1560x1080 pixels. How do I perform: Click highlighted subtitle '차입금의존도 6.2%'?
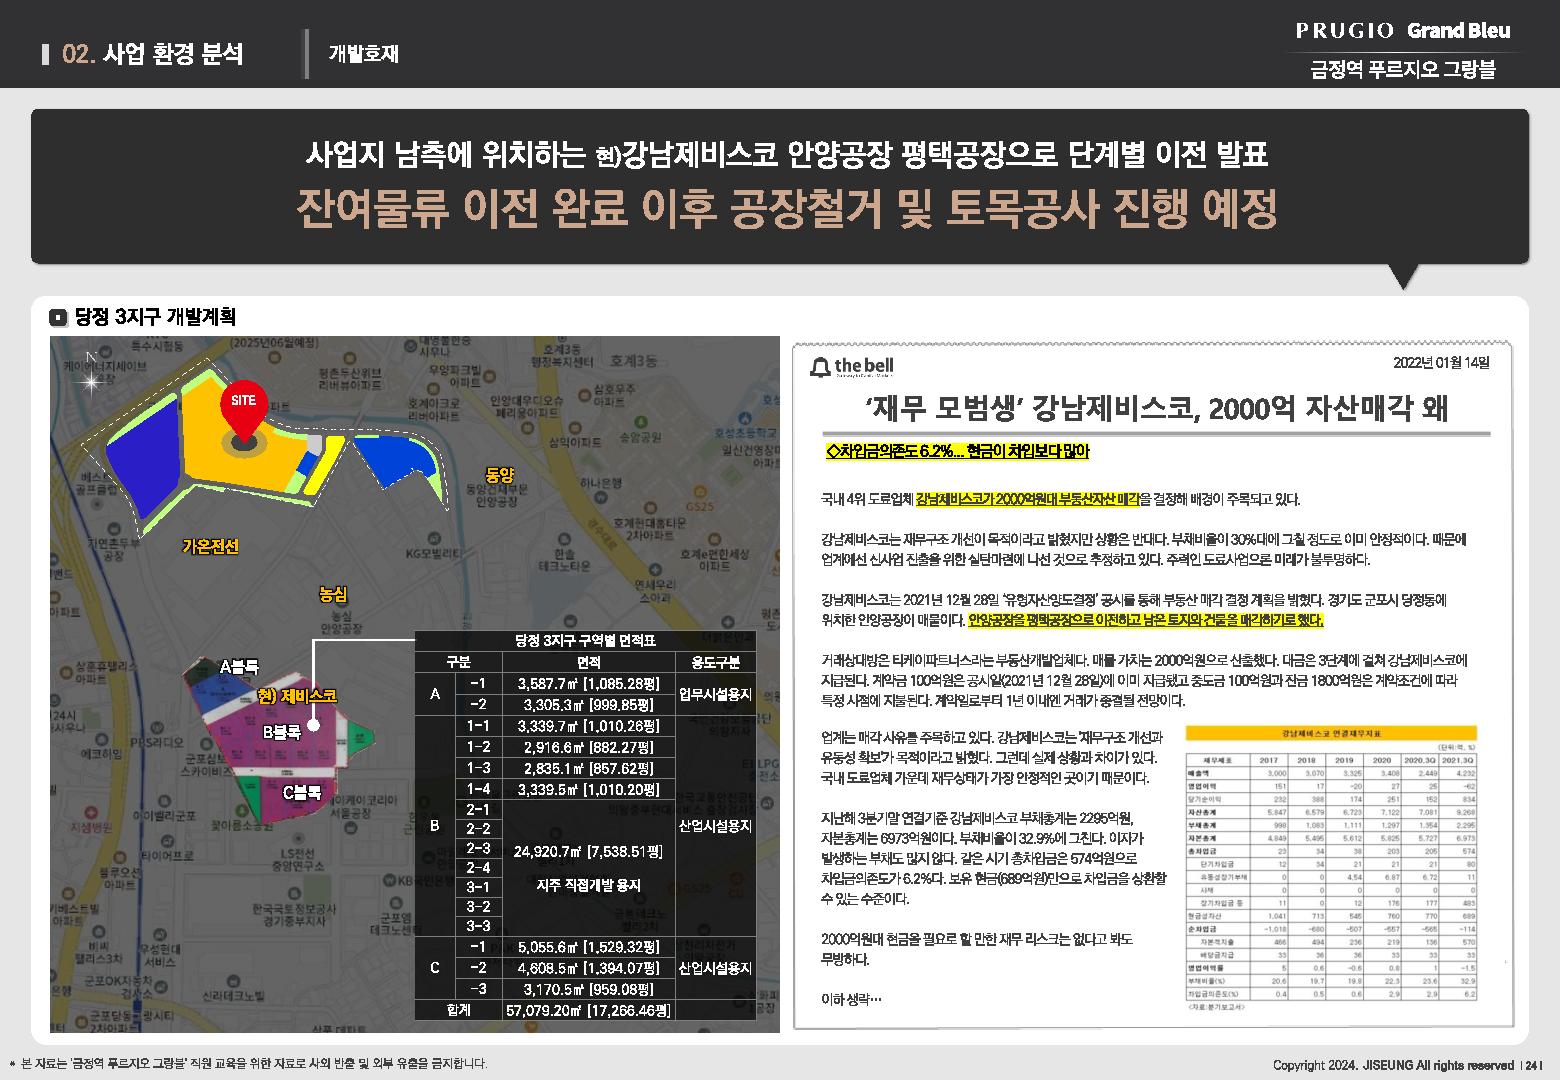point(956,452)
